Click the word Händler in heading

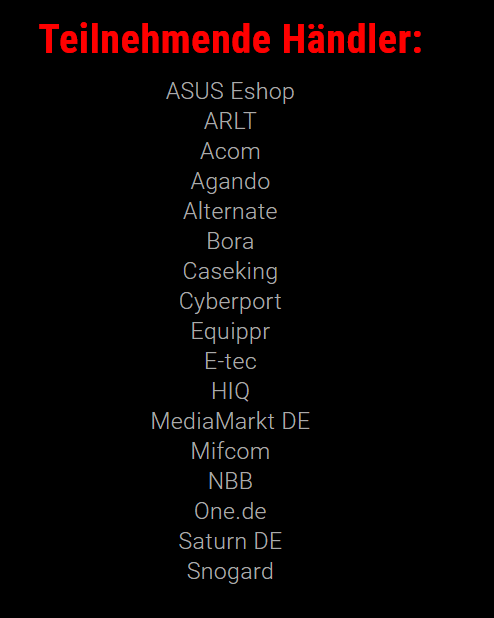[x=352, y=39]
